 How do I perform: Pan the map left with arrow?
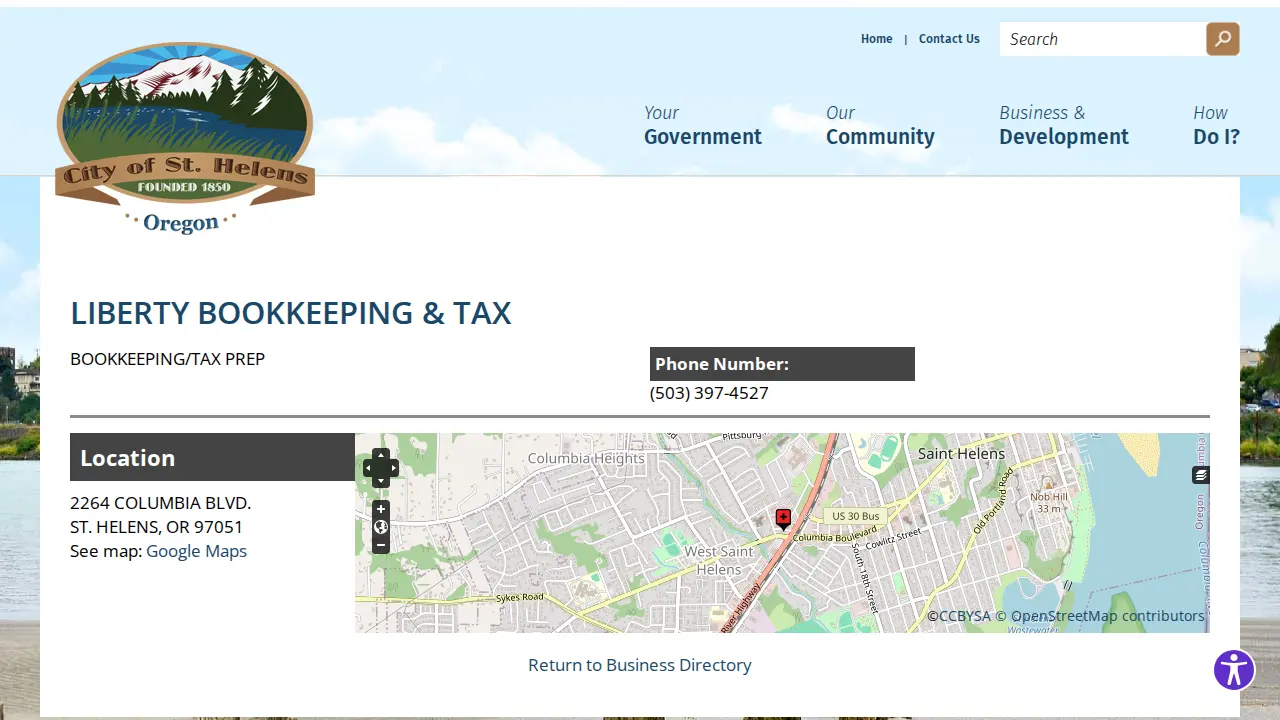(368, 468)
